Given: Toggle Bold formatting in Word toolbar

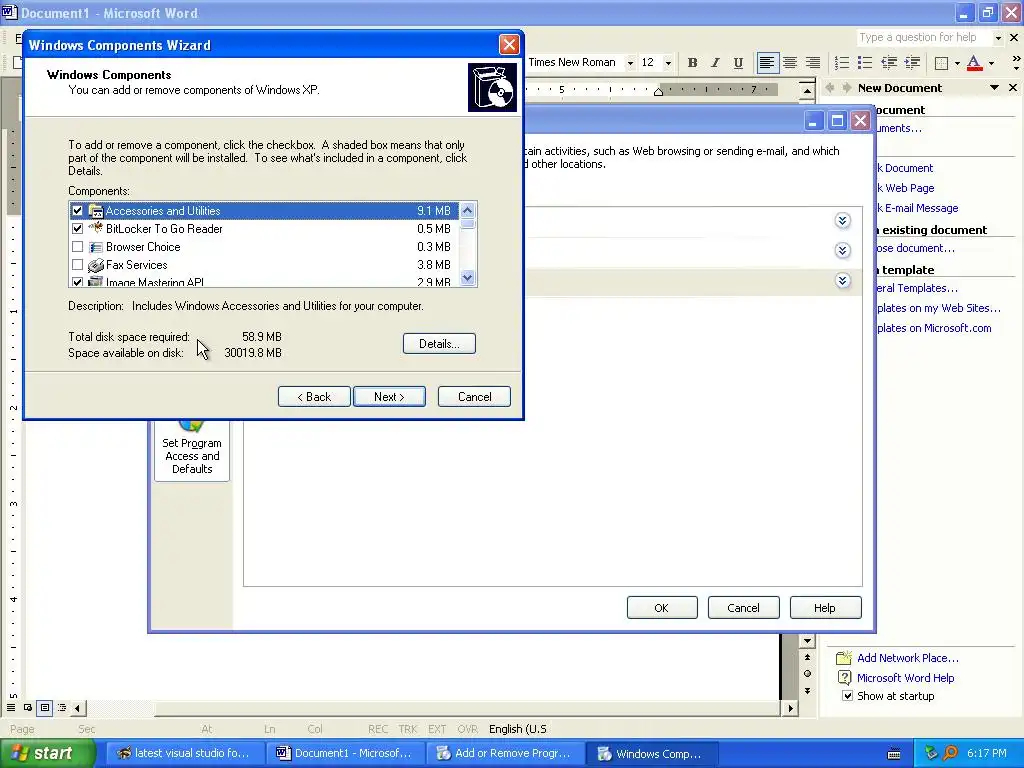Looking at the screenshot, I should point(692,63).
